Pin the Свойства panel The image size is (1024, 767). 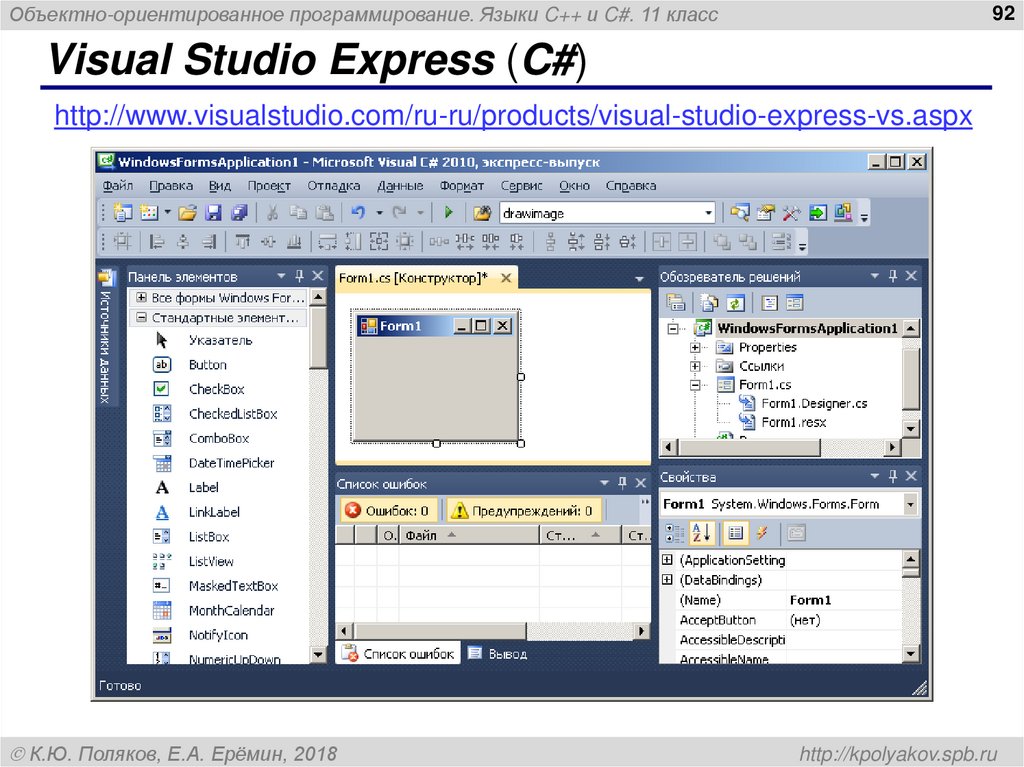[x=893, y=477]
